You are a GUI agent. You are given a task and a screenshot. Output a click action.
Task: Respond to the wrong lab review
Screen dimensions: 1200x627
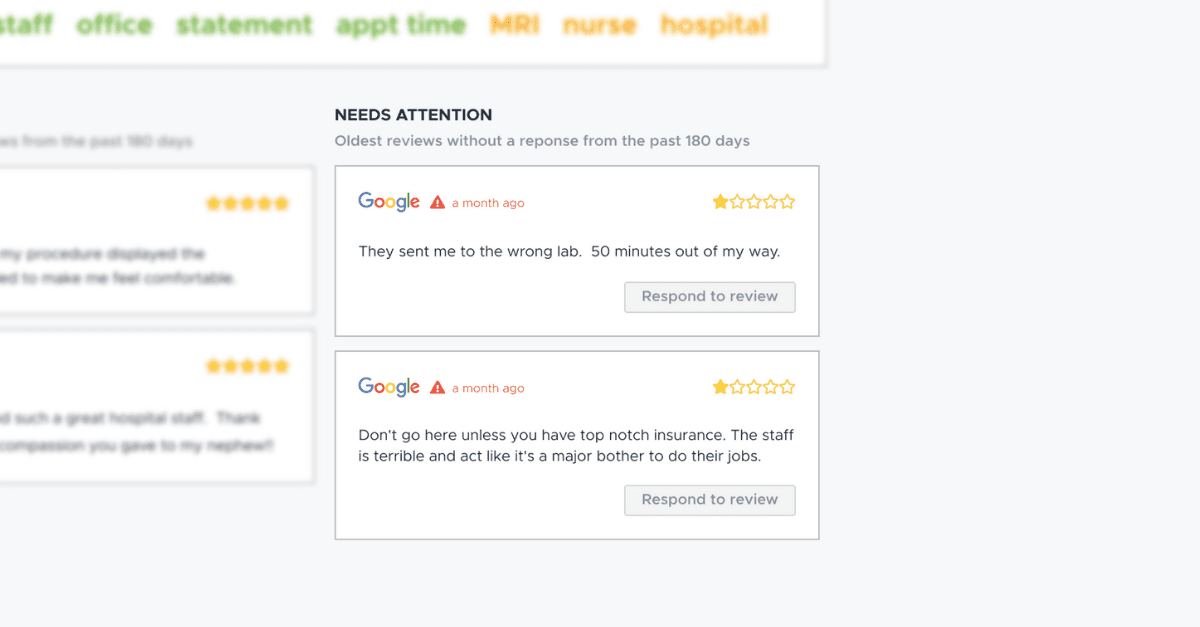pyautogui.click(x=710, y=297)
